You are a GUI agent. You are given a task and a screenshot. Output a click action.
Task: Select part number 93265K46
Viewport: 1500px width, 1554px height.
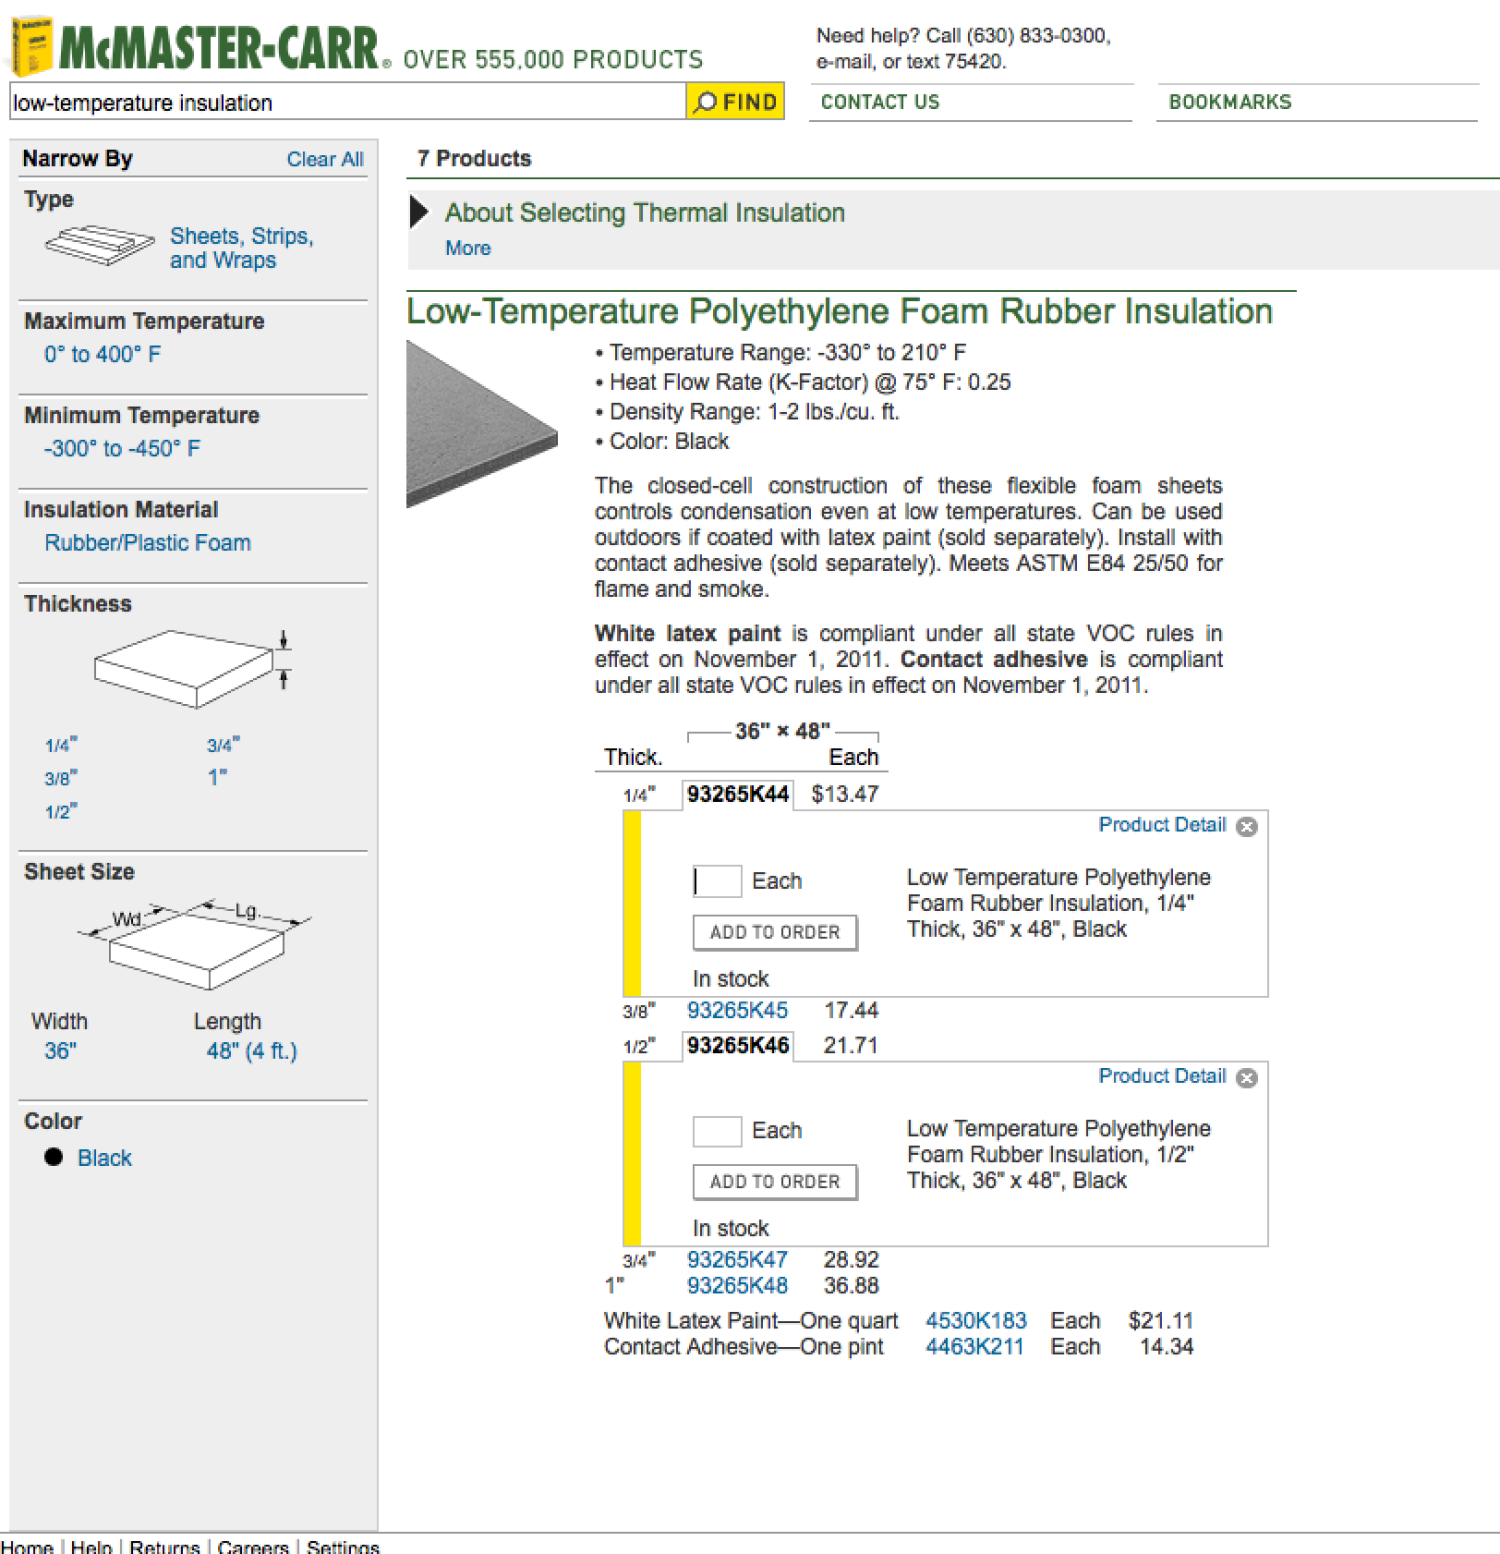(x=738, y=1045)
